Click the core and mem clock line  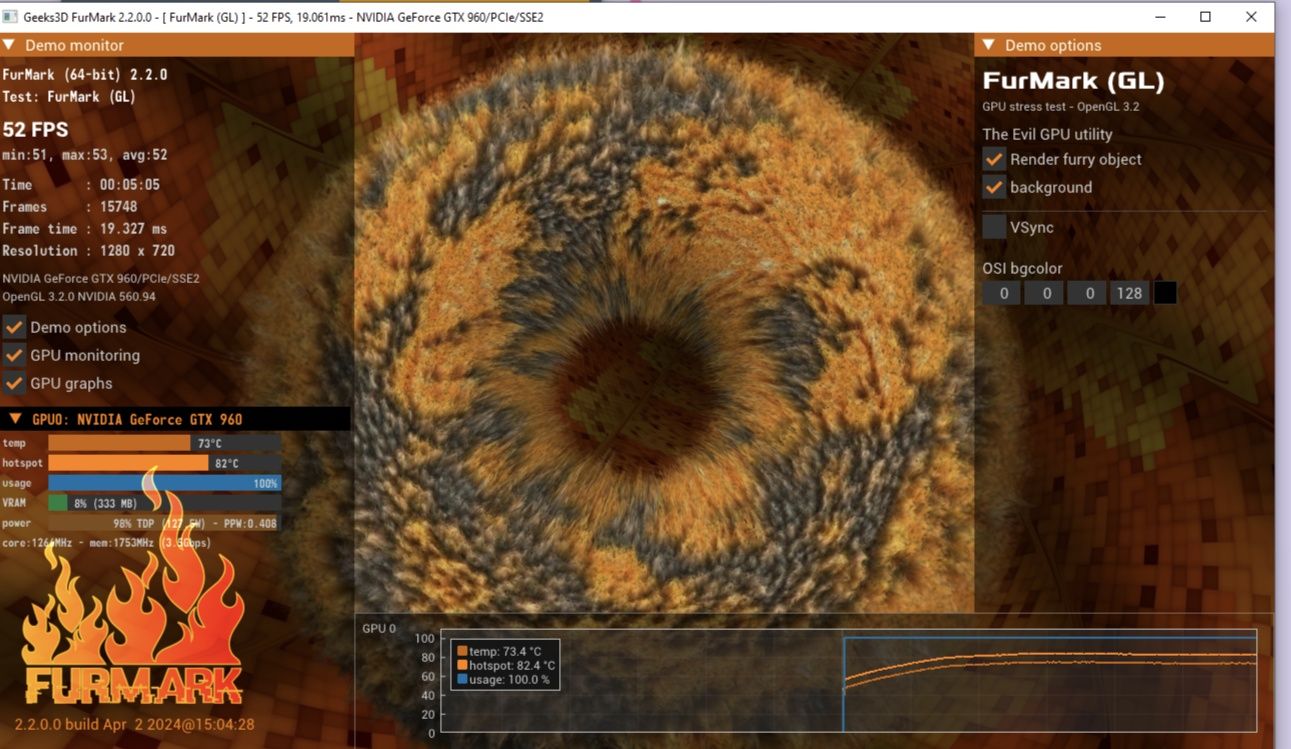click(107, 543)
